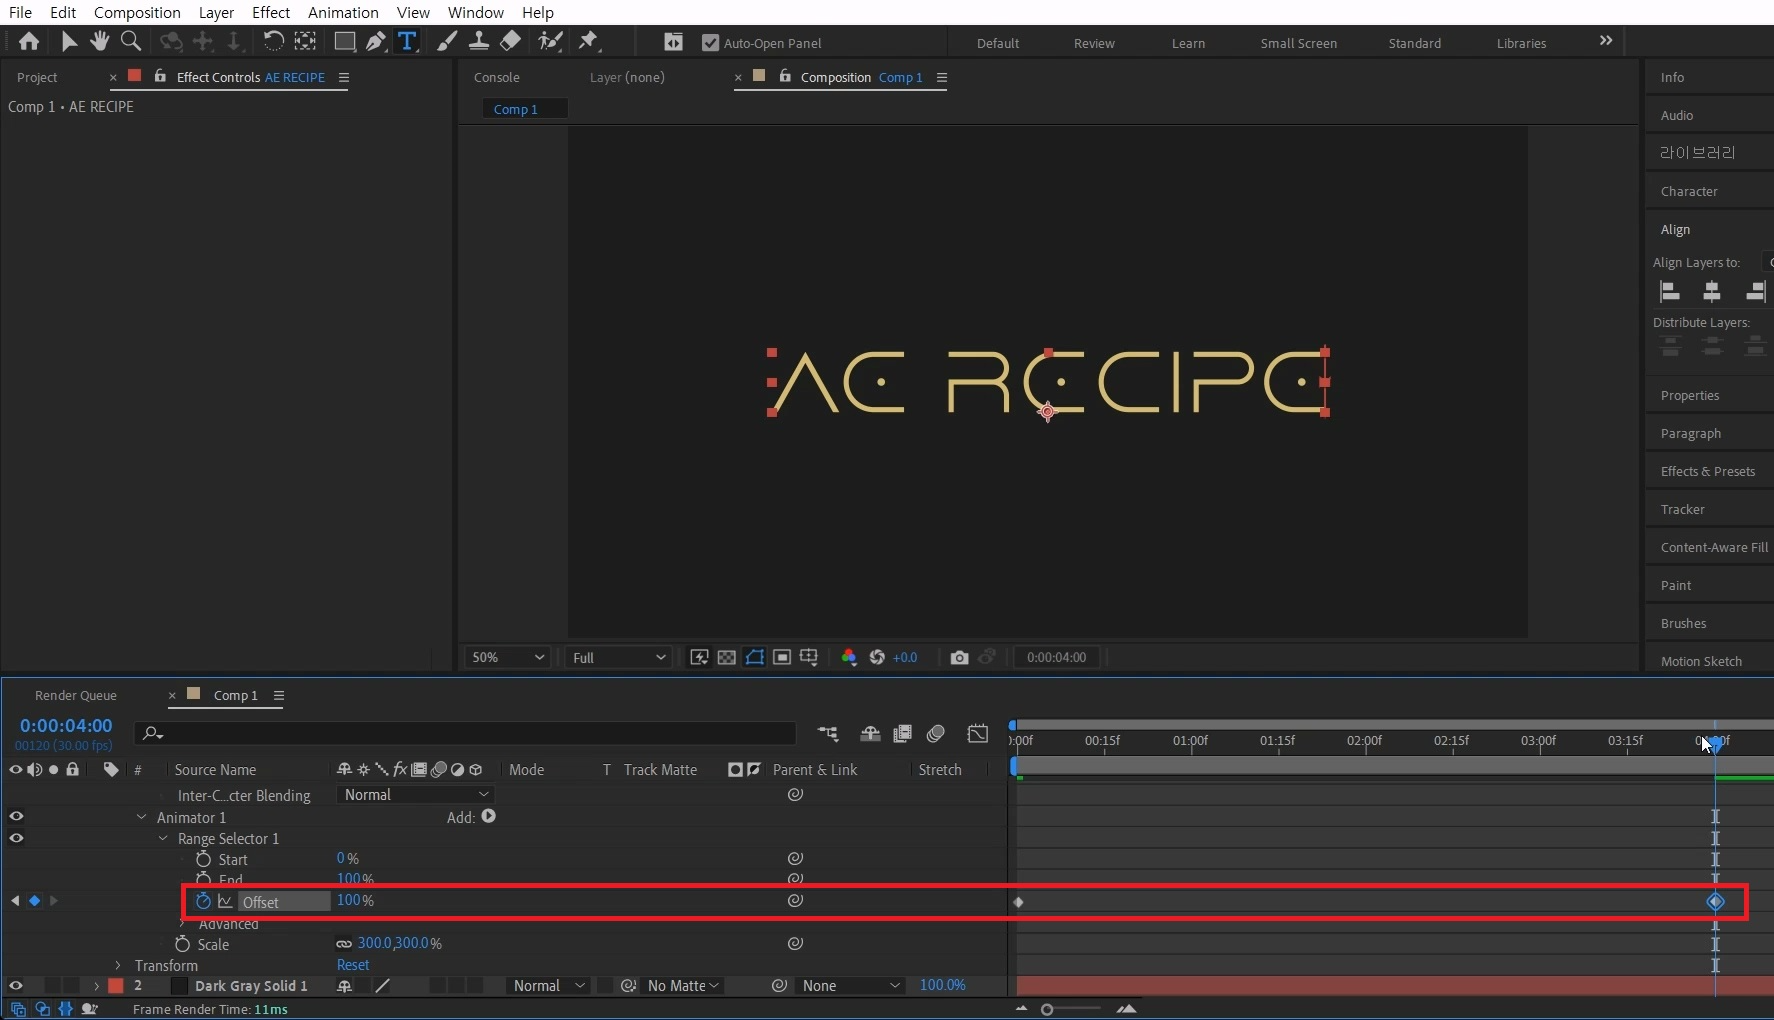
Task: Collapse the Range Selector 1 group
Action: tap(163, 838)
